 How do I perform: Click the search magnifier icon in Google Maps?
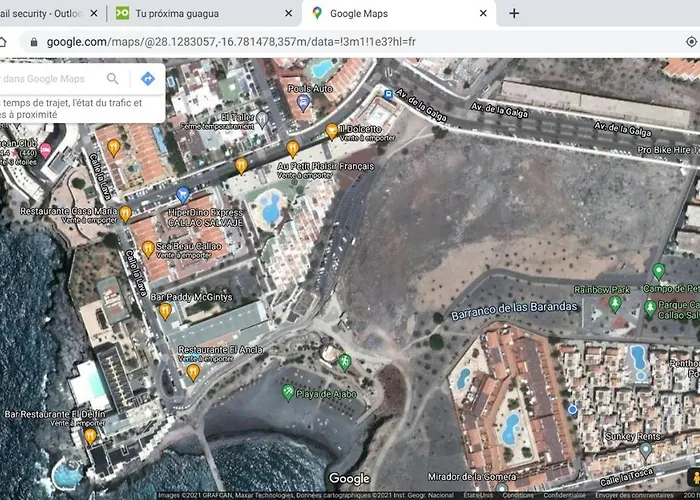pyautogui.click(x=112, y=79)
